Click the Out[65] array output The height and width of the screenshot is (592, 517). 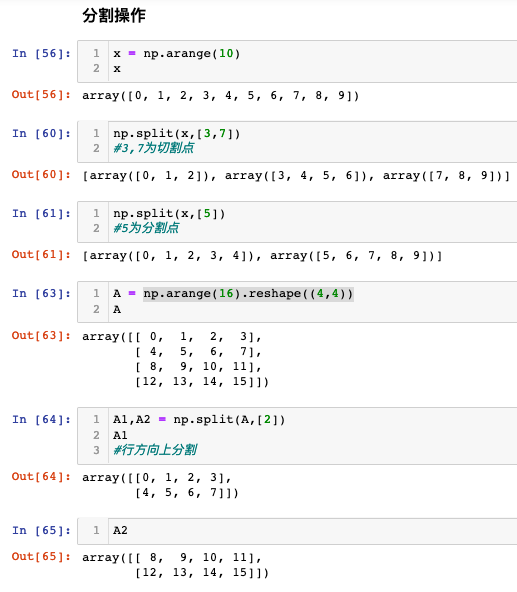click(x=176, y=565)
